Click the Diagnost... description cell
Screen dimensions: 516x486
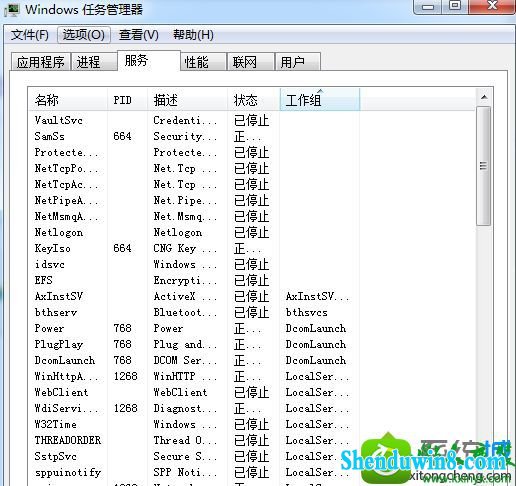[185, 408]
